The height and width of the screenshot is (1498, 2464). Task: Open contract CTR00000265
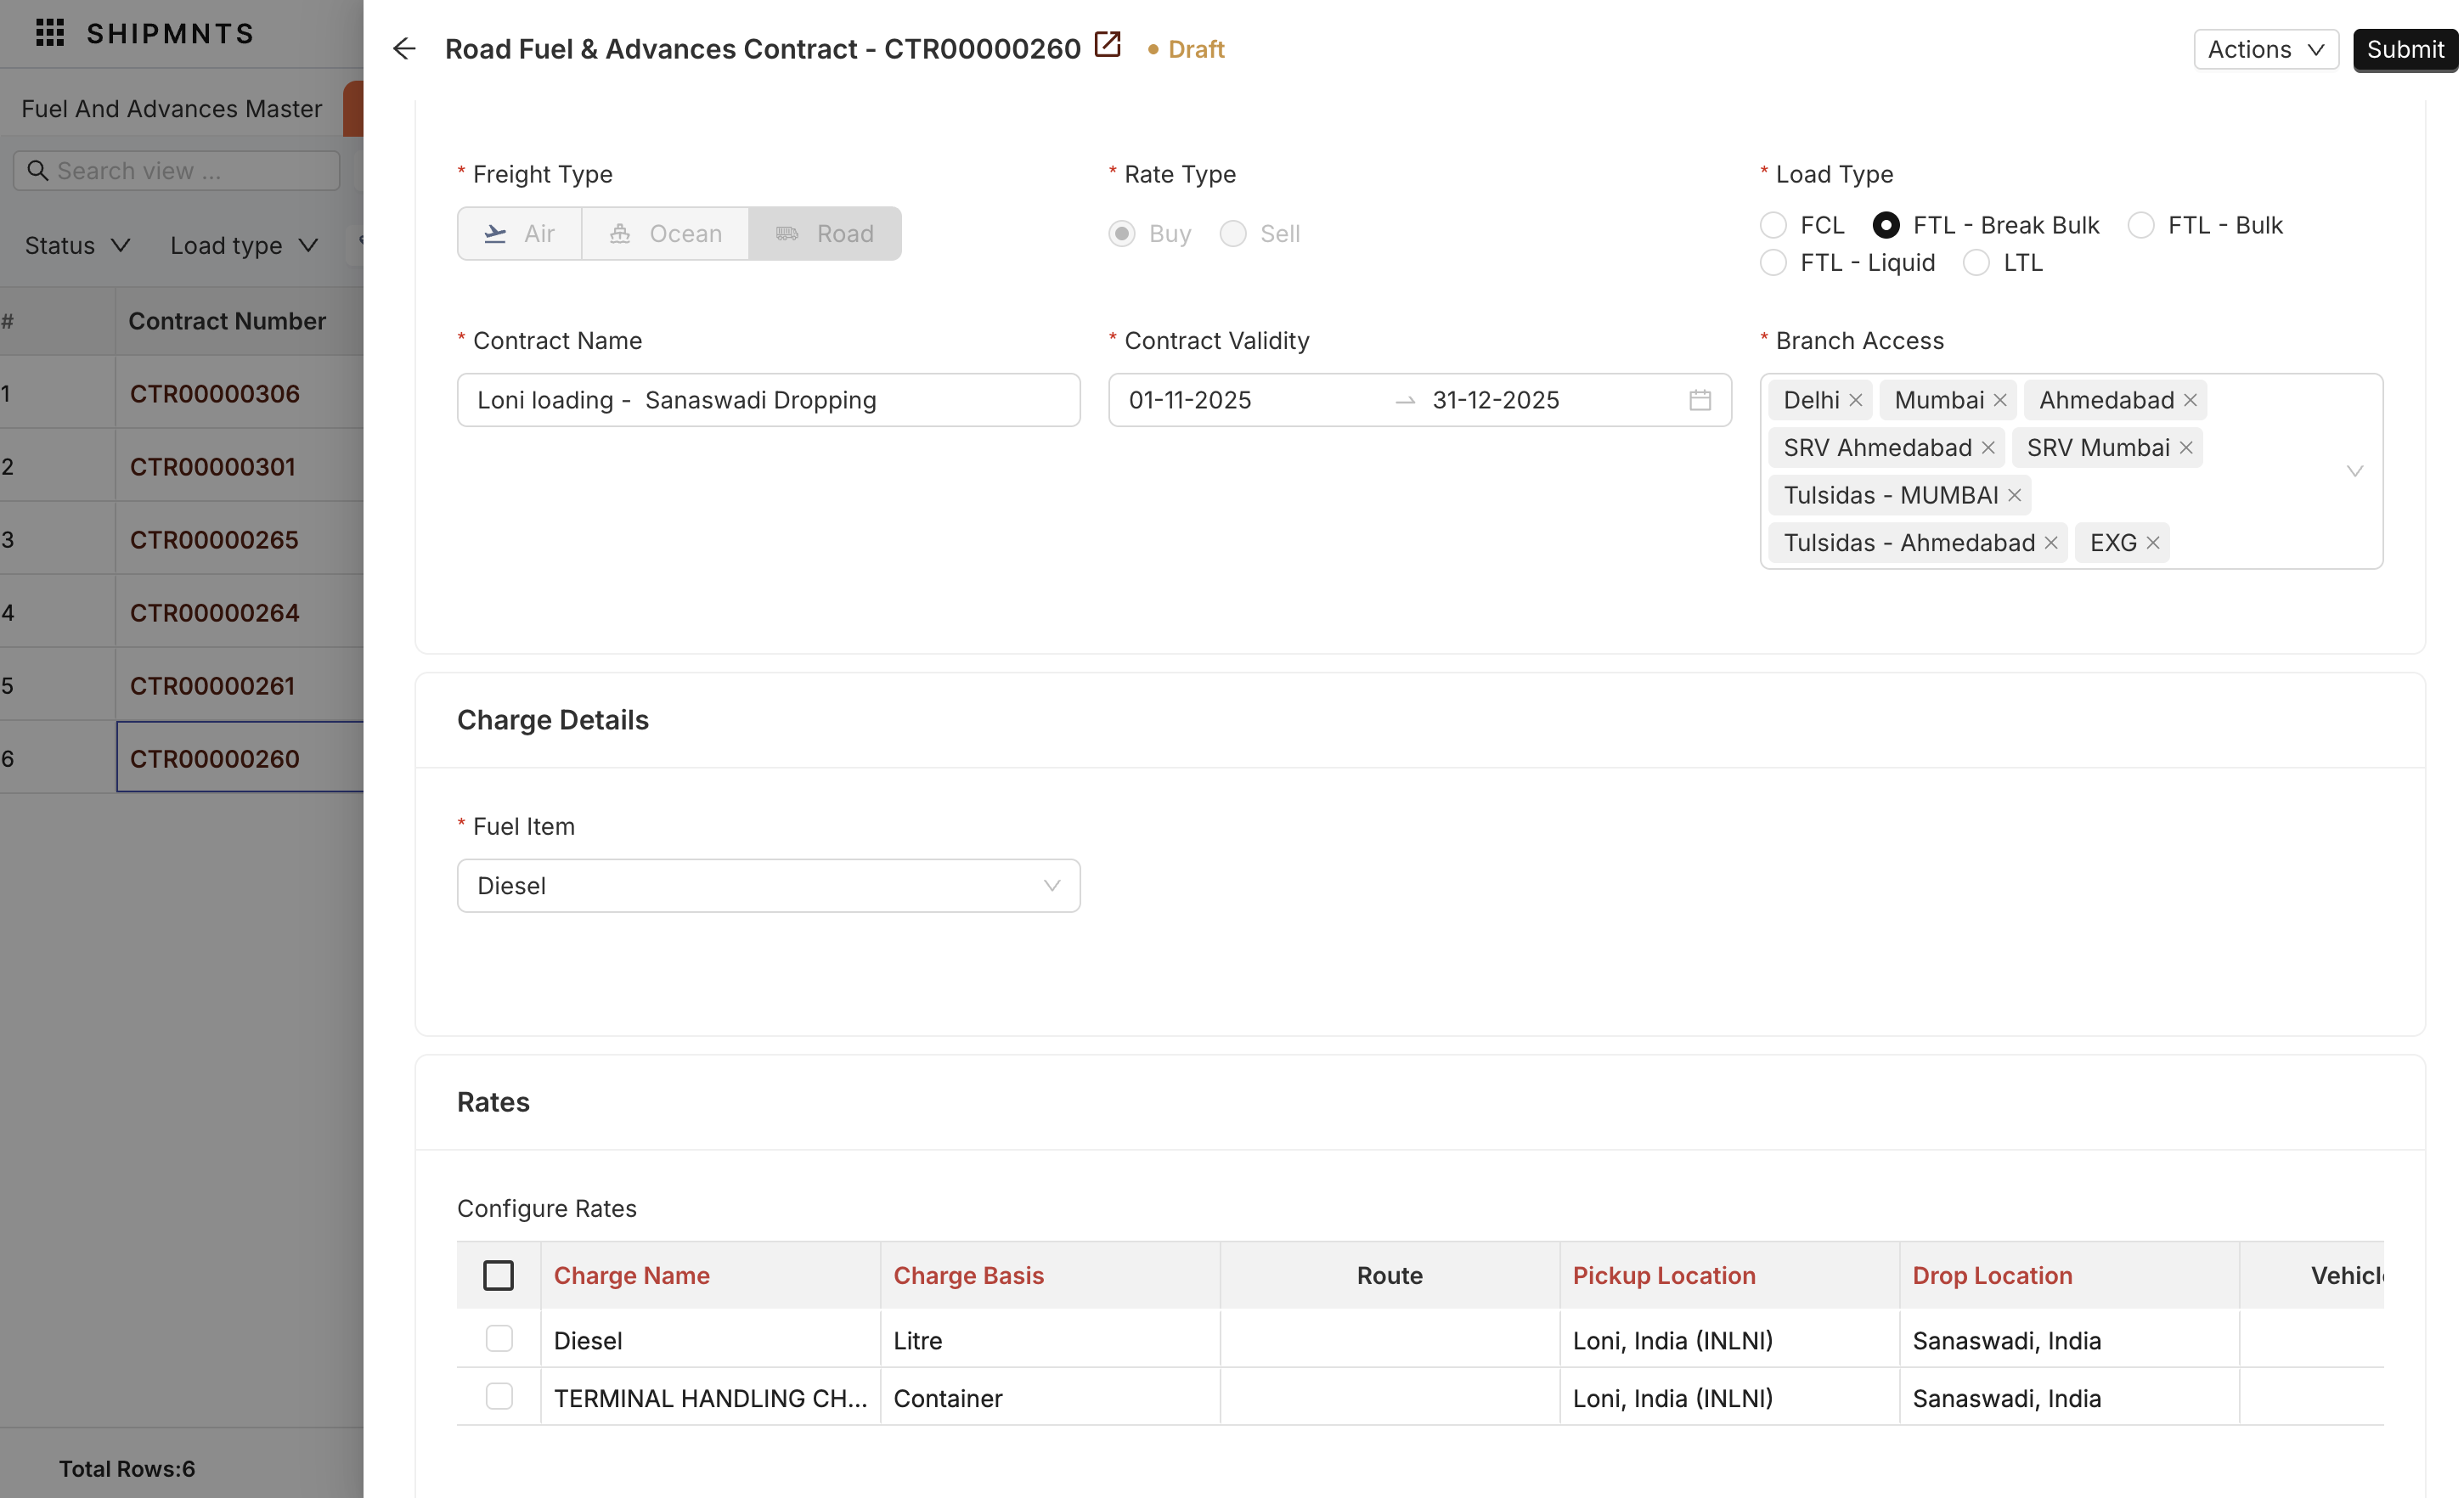click(x=214, y=540)
